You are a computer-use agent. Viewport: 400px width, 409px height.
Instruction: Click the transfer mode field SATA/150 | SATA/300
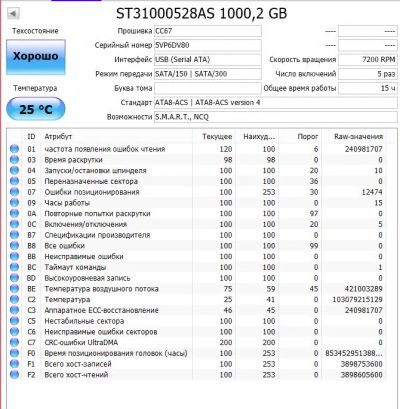click(x=208, y=74)
